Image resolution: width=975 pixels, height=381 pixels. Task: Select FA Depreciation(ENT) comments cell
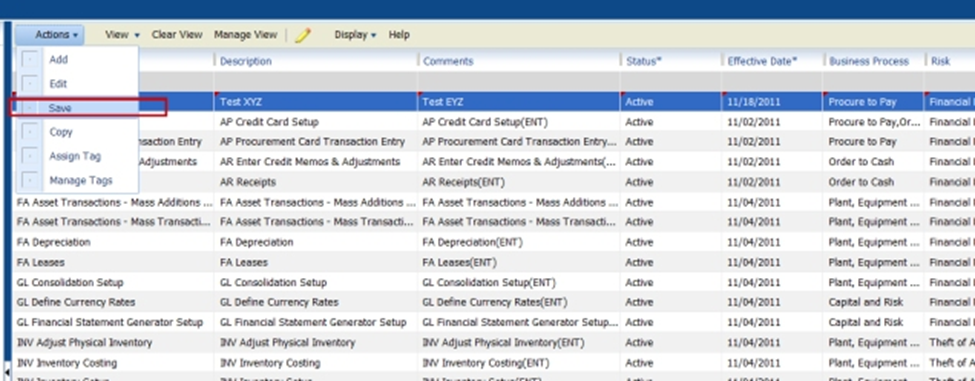click(x=519, y=242)
